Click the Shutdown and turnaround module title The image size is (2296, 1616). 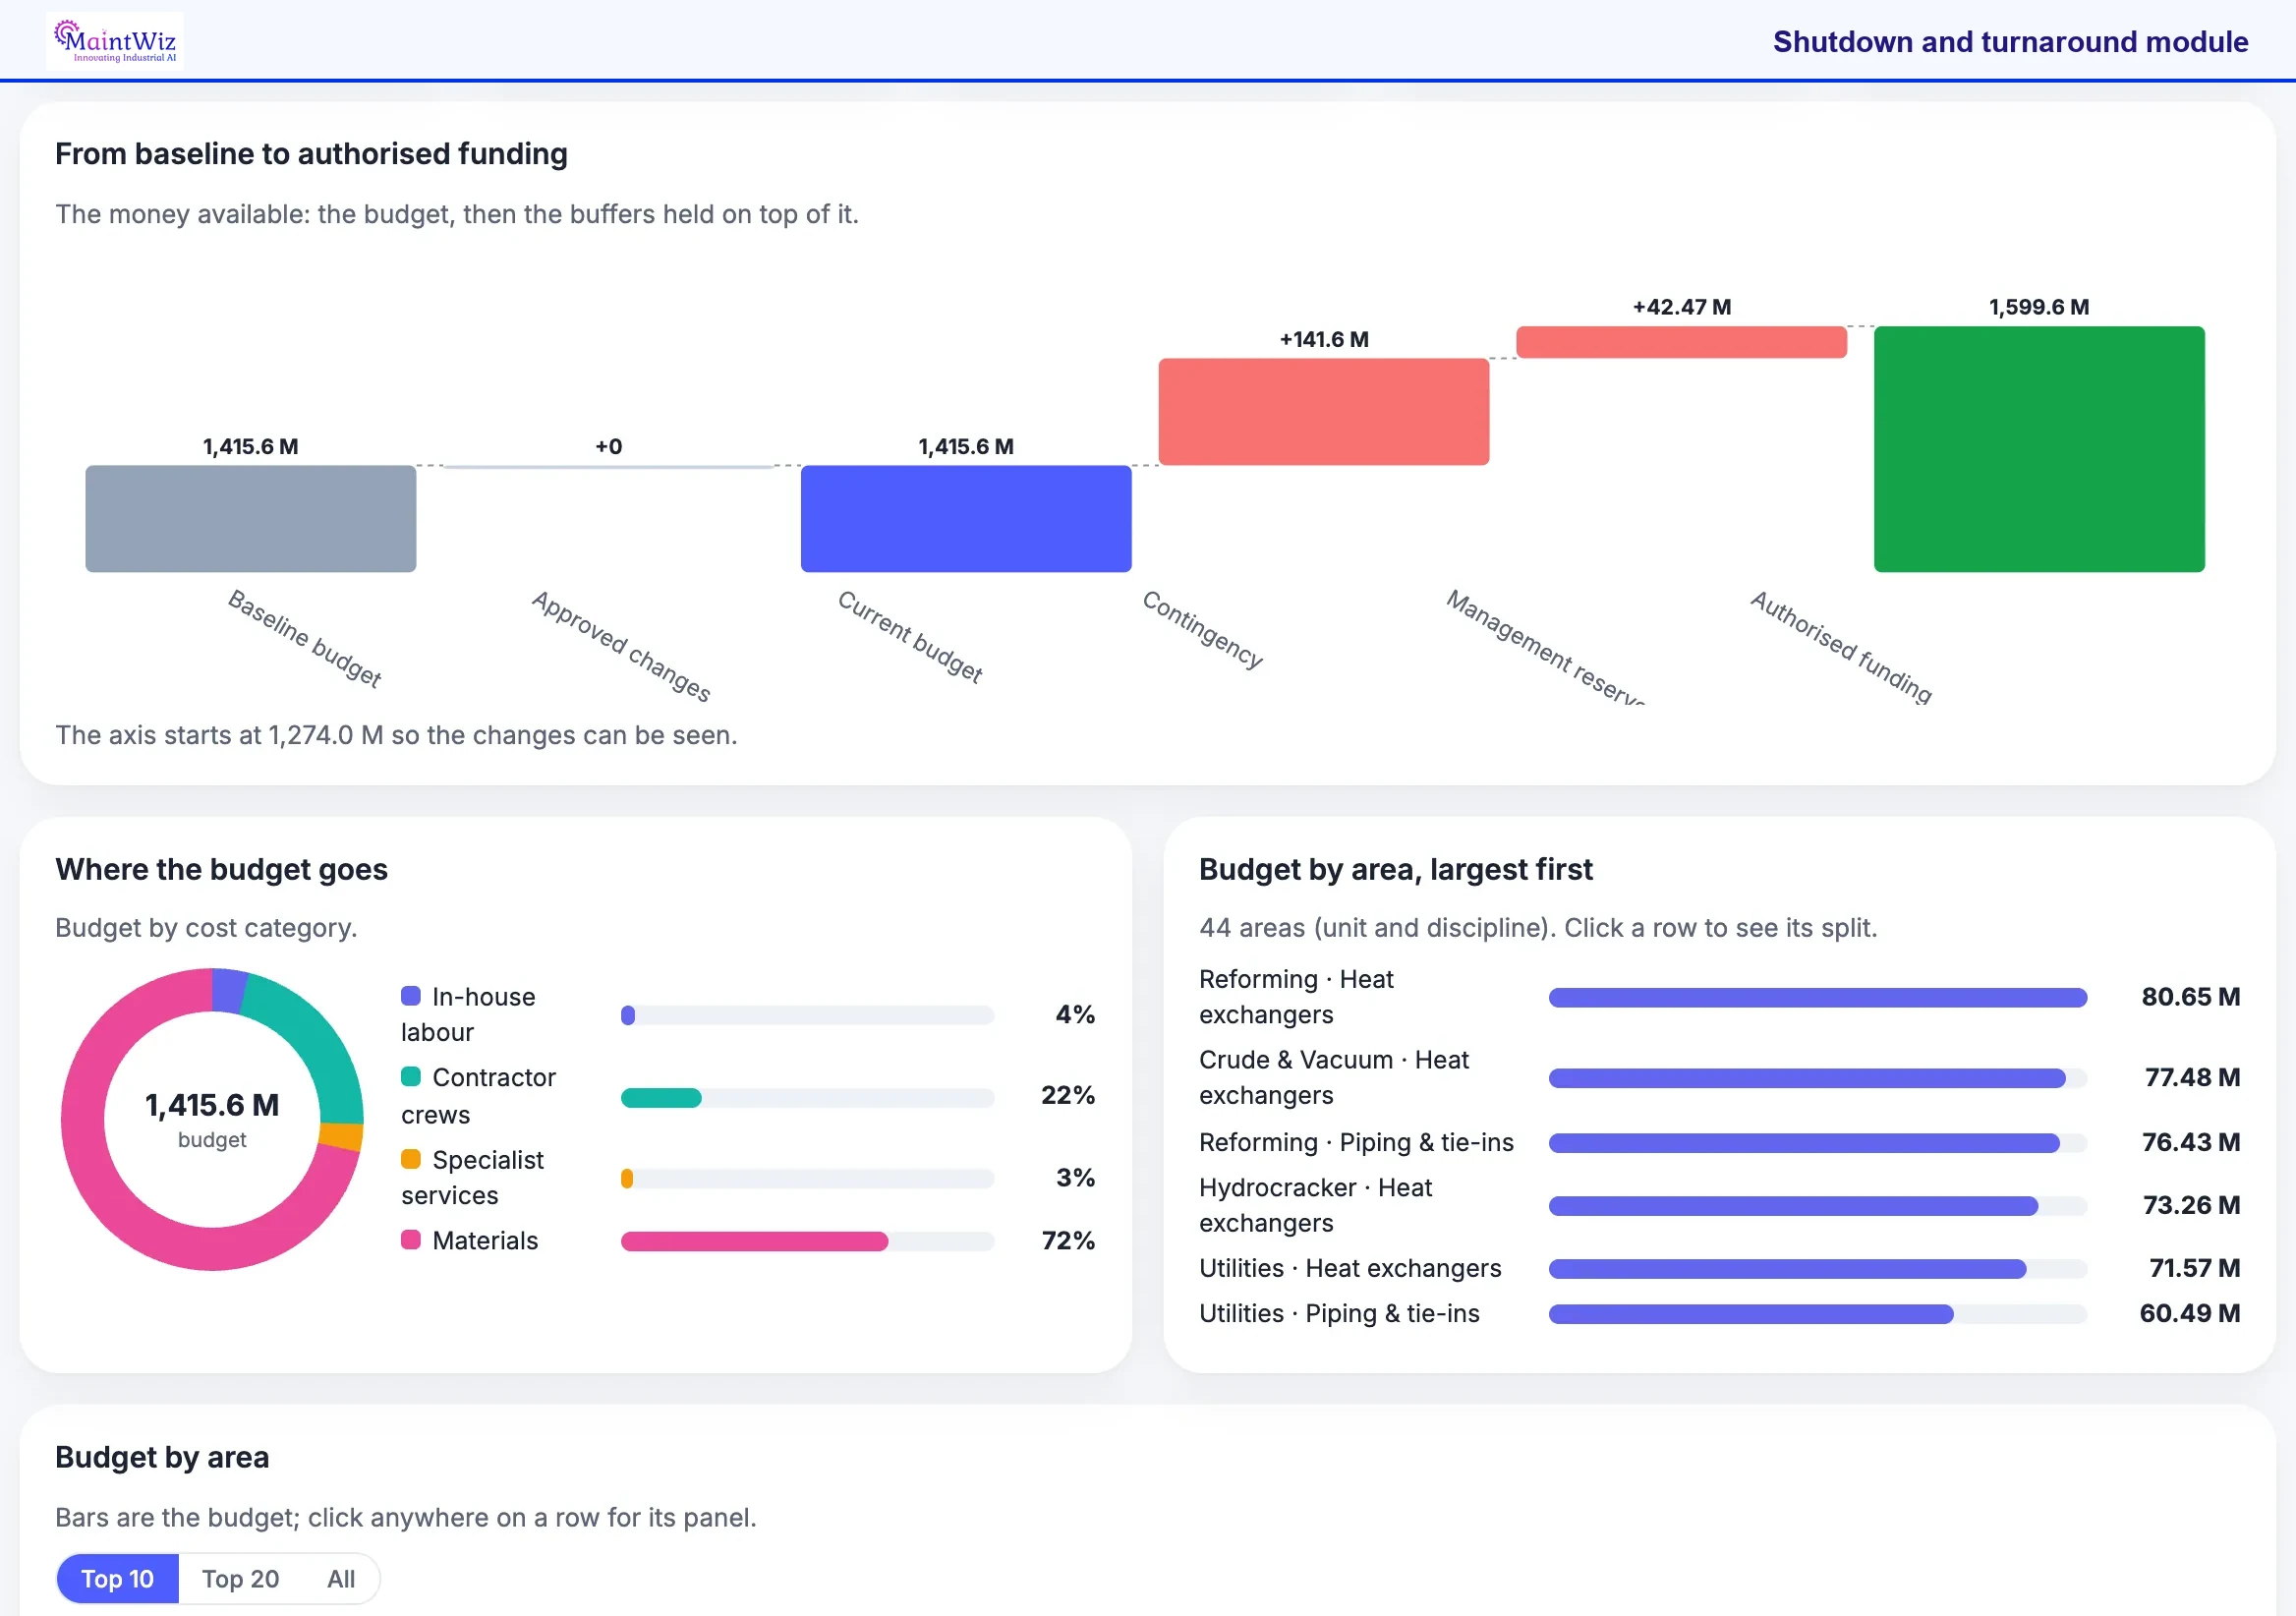[2010, 42]
